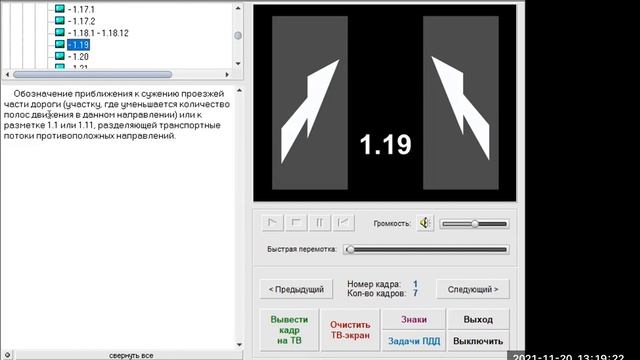Screen dimensions: 640x360
Task: Click description panel scroll down arrow
Action: (x=239, y=345)
